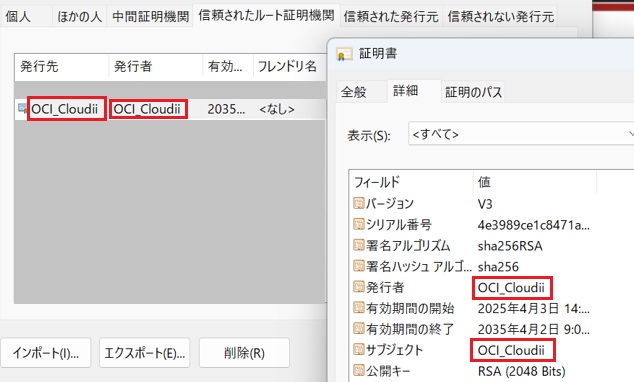Click the V3 version value
The height and width of the screenshot is (382, 634).
click(x=485, y=204)
